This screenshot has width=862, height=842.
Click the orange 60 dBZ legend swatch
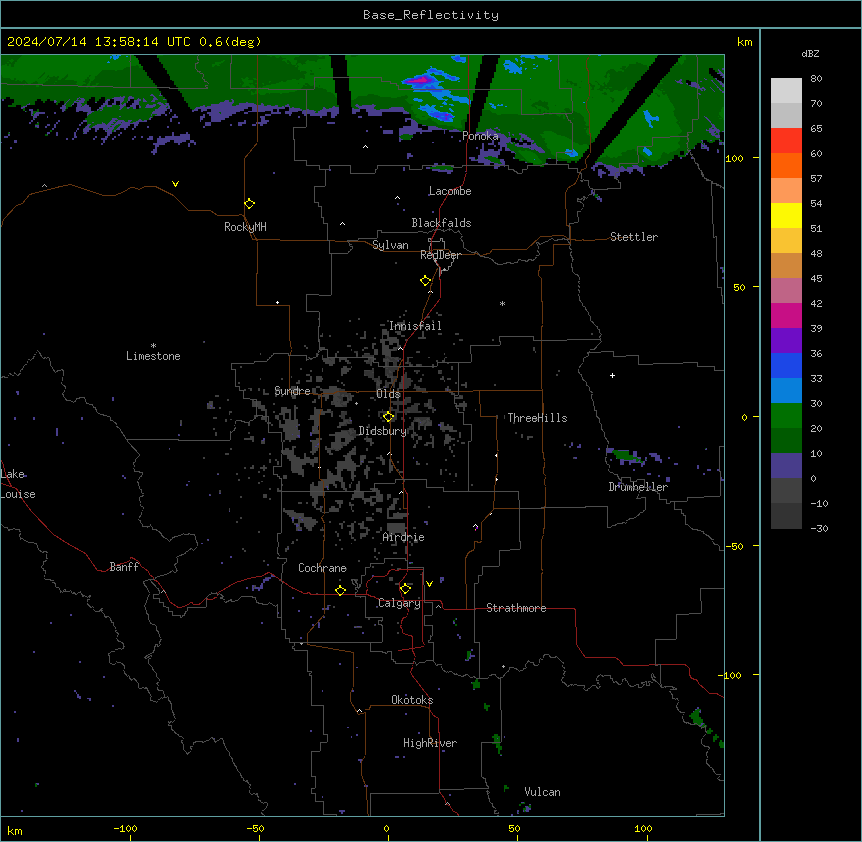tap(786, 165)
